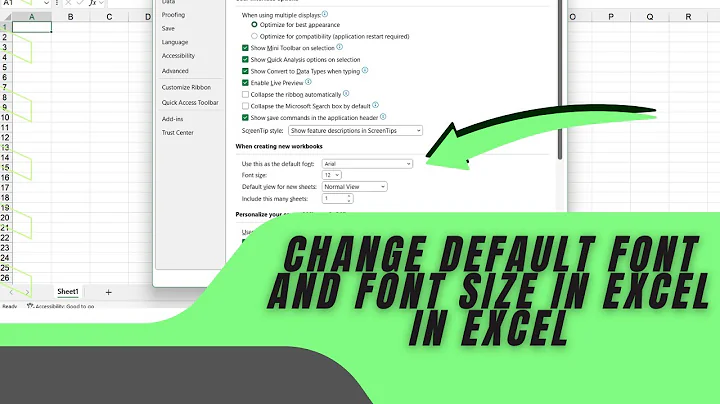Select column C header

[109, 17]
